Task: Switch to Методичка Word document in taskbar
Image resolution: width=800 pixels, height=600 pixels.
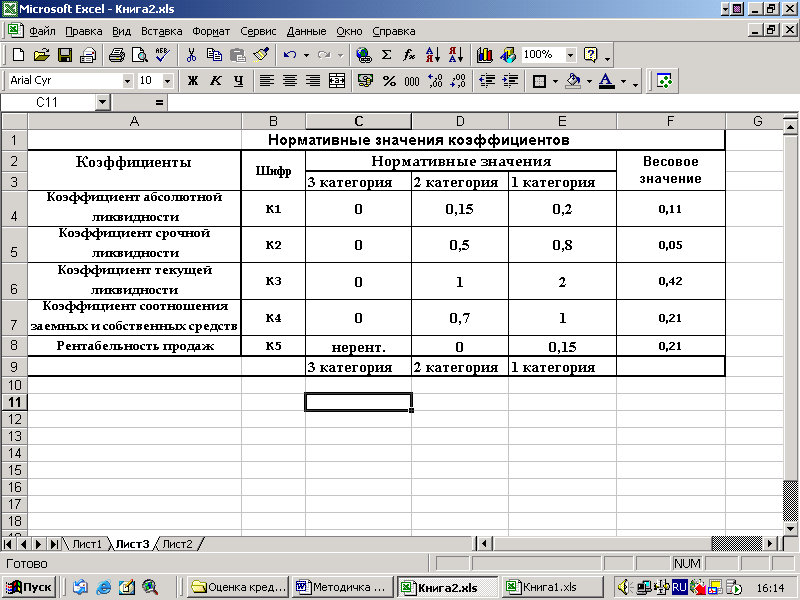Action: 342,587
